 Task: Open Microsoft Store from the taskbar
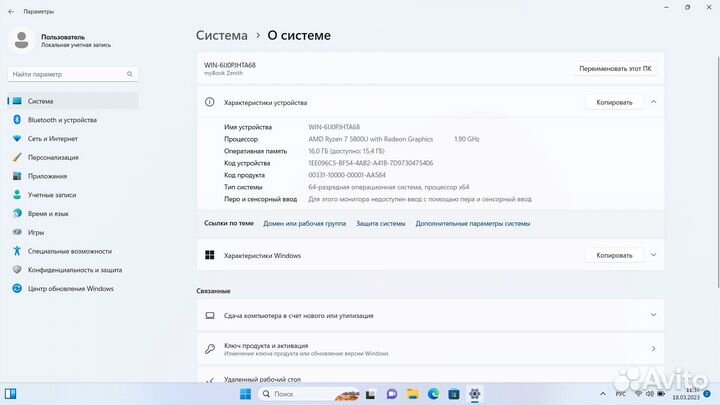454,394
